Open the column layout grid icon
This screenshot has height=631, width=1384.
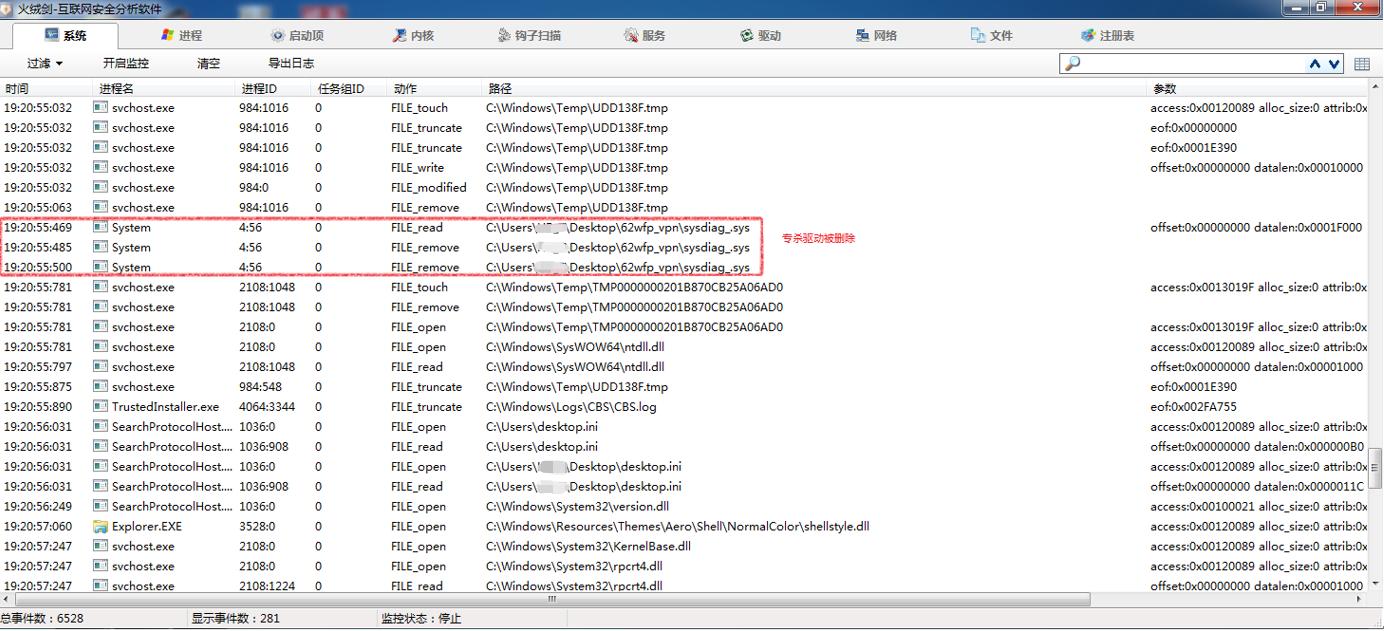(x=1362, y=64)
